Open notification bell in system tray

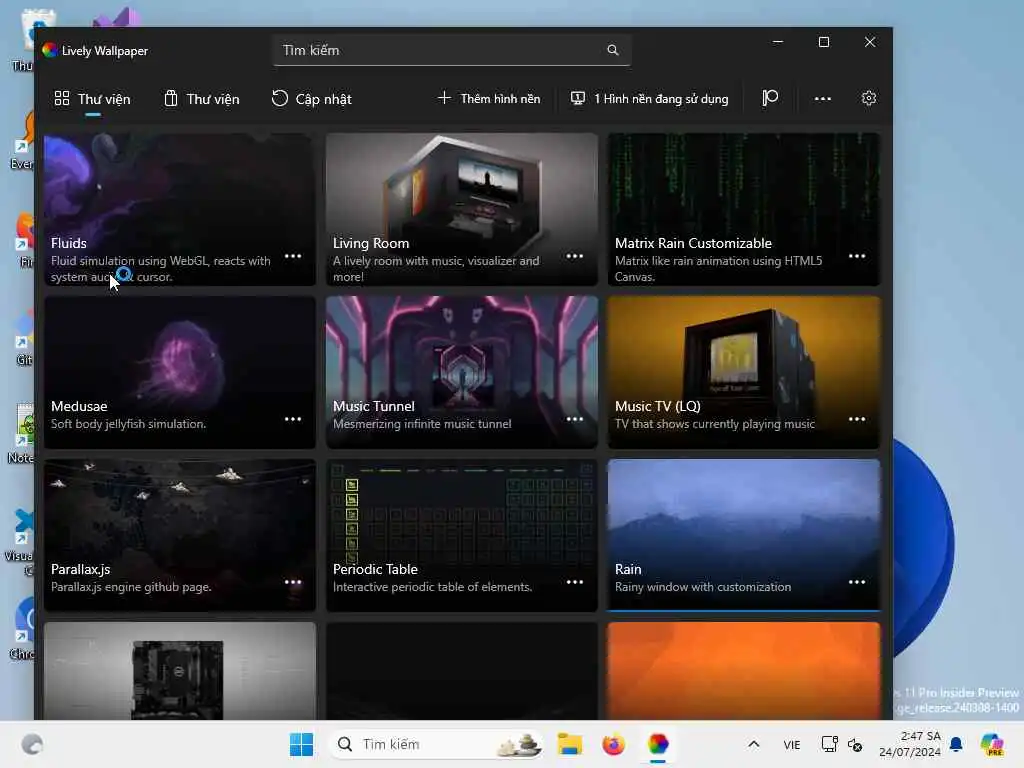(x=956, y=744)
